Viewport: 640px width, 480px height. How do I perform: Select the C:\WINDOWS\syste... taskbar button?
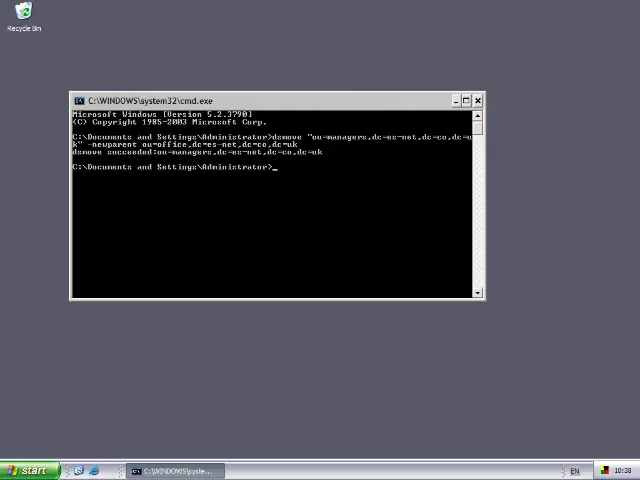click(x=172, y=471)
